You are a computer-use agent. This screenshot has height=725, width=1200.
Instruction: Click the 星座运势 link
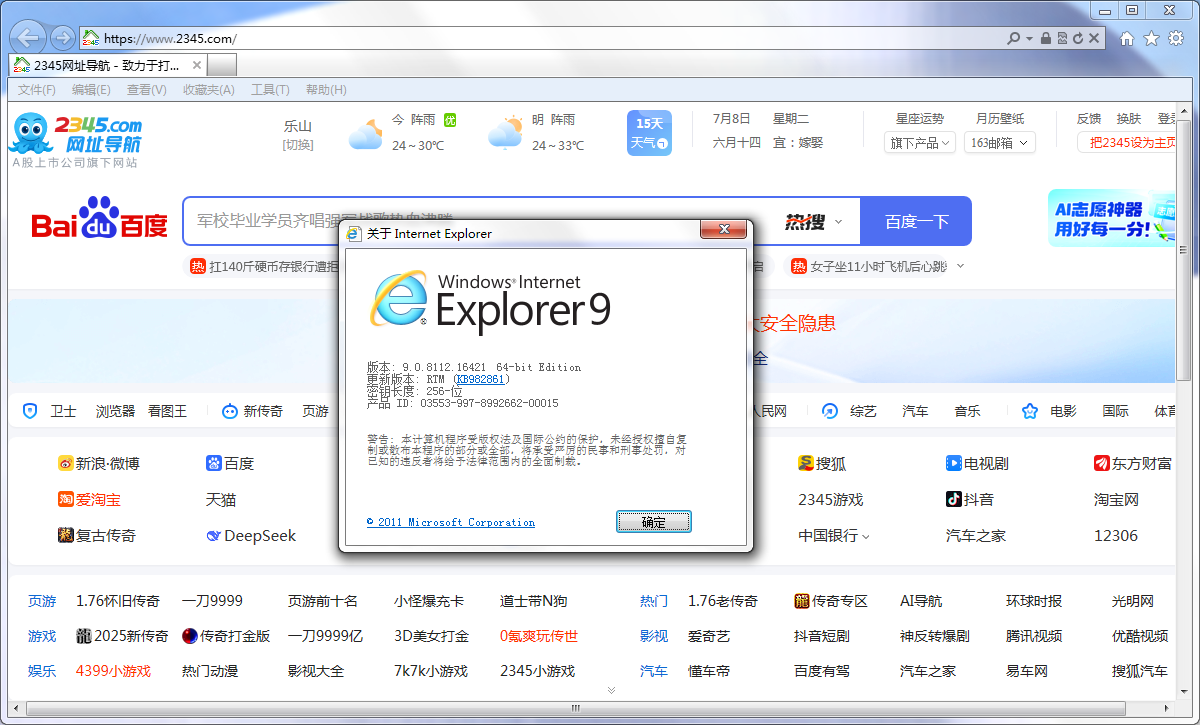point(920,119)
